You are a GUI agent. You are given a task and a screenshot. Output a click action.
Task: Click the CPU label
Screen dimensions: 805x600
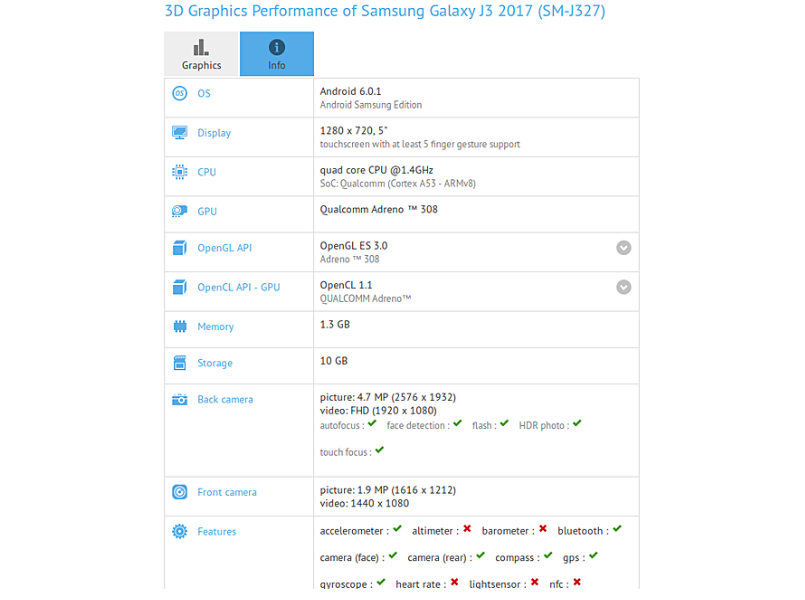click(207, 172)
